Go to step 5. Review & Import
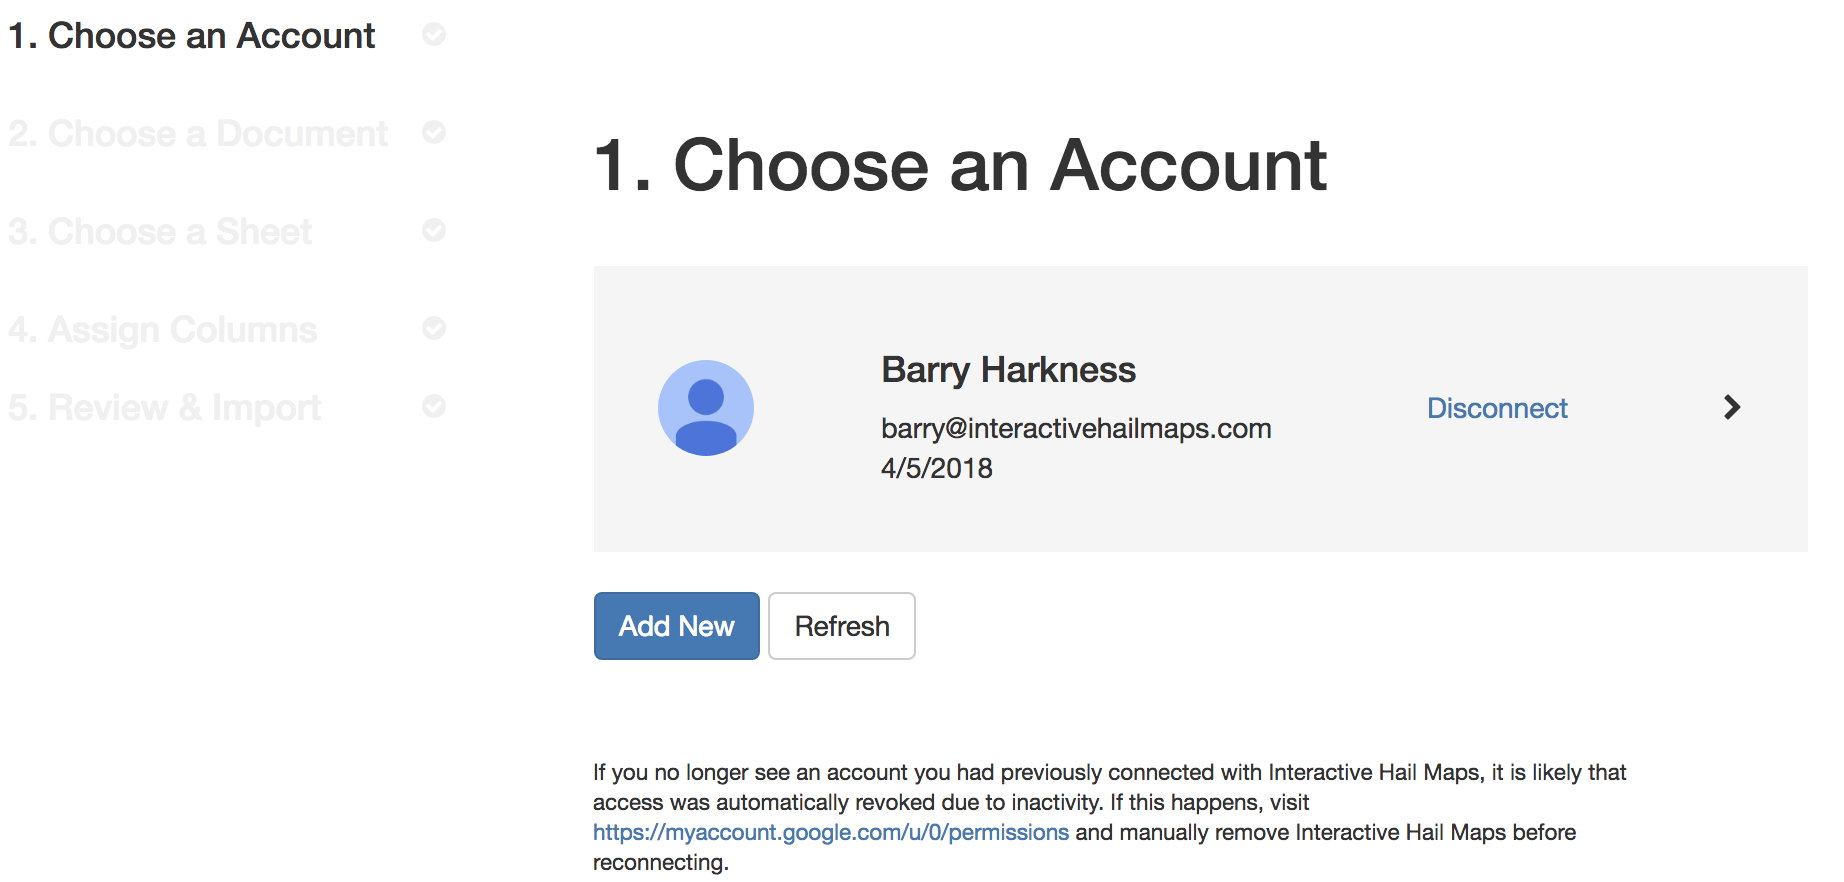Image resolution: width=1844 pixels, height=882 pixels. click(165, 408)
